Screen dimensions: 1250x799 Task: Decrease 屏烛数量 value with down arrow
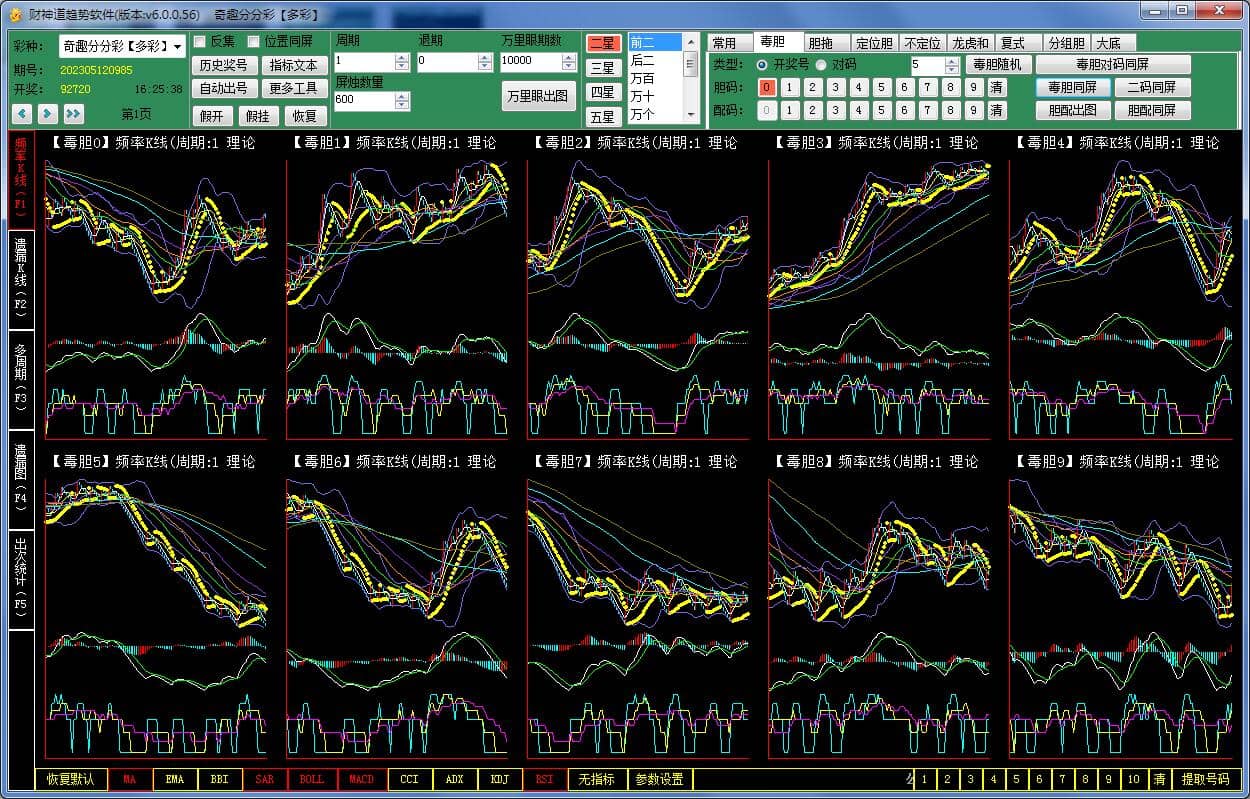(x=402, y=105)
